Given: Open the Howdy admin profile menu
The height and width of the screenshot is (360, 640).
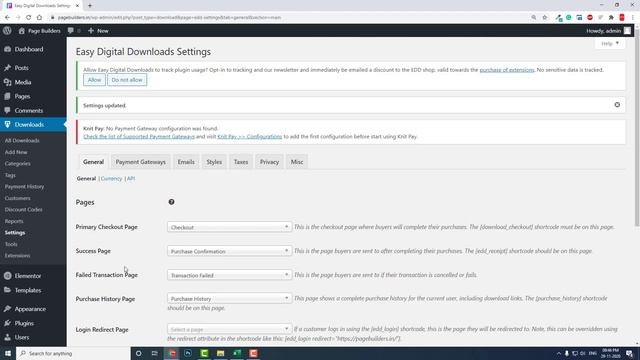Looking at the screenshot, I should tap(609, 31).
